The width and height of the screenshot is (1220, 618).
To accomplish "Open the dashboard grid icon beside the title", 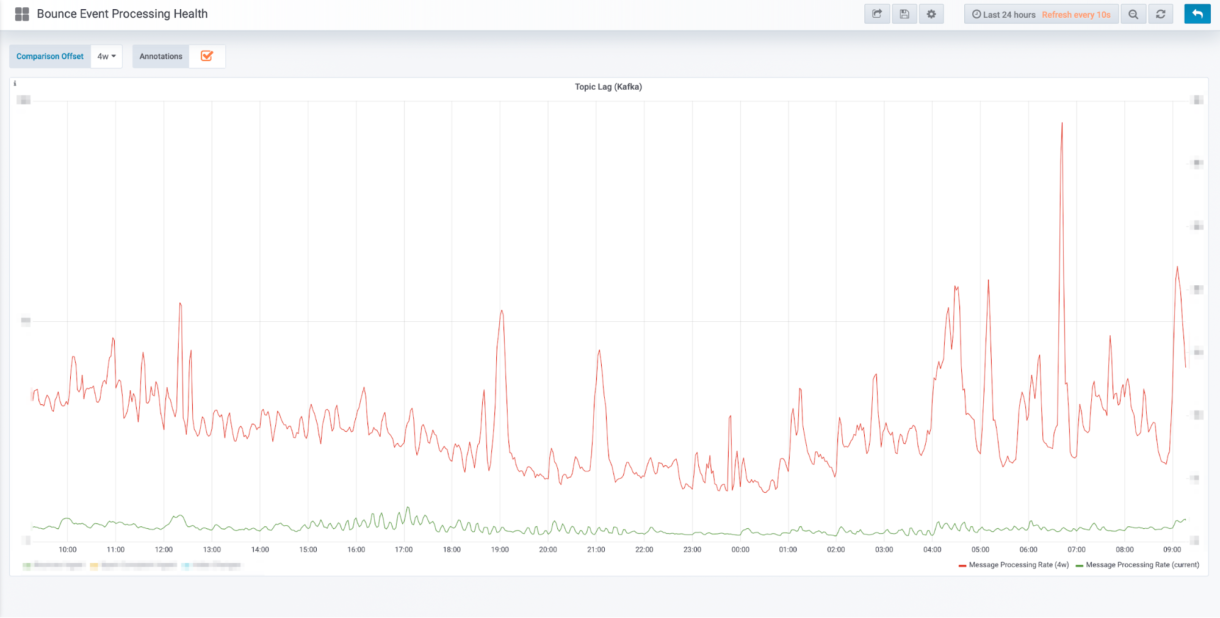I will click(22, 14).
